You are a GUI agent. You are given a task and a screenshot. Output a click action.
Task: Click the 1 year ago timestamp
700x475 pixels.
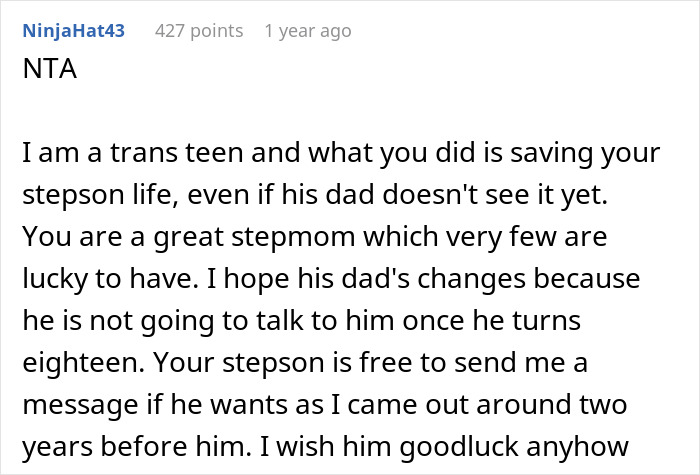307,31
